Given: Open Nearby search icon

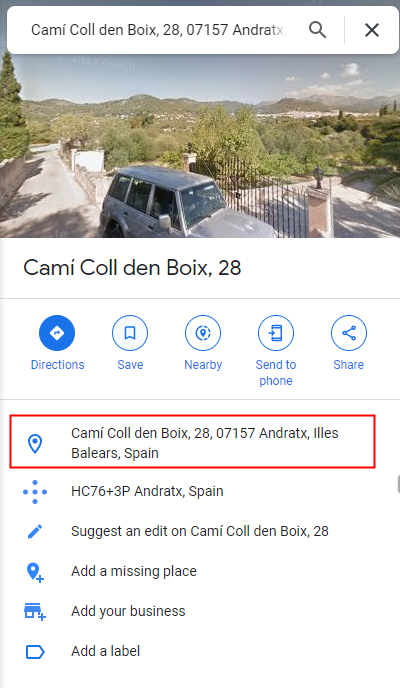Looking at the screenshot, I should coord(203,333).
